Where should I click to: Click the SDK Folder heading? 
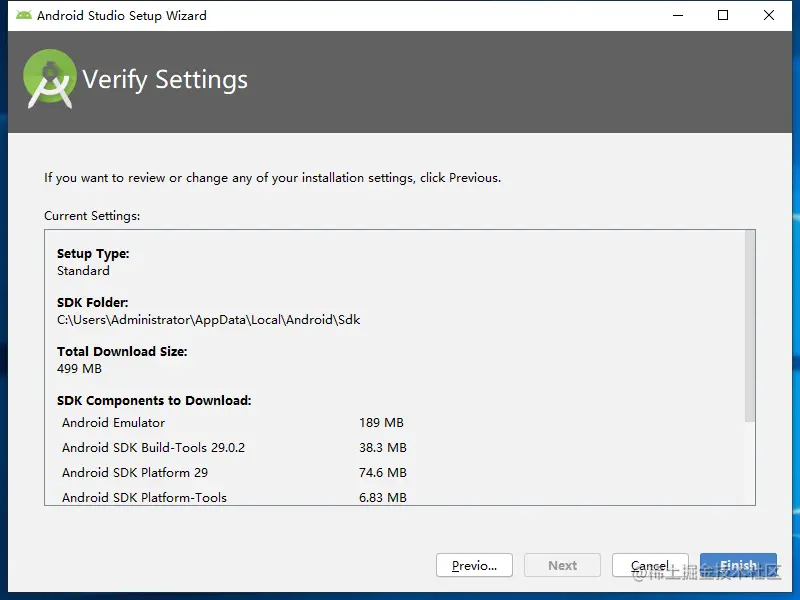(92, 303)
